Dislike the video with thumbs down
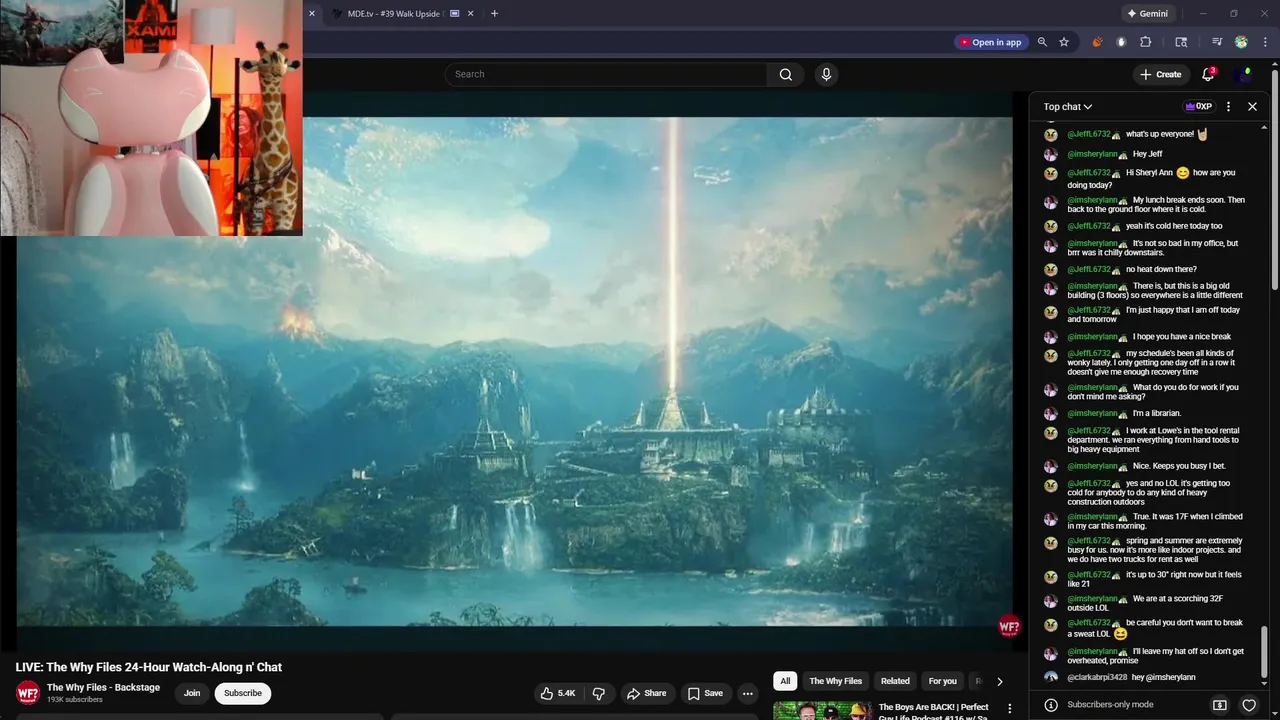Screen dimensions: 1280x720 click(x=598, y=693)
